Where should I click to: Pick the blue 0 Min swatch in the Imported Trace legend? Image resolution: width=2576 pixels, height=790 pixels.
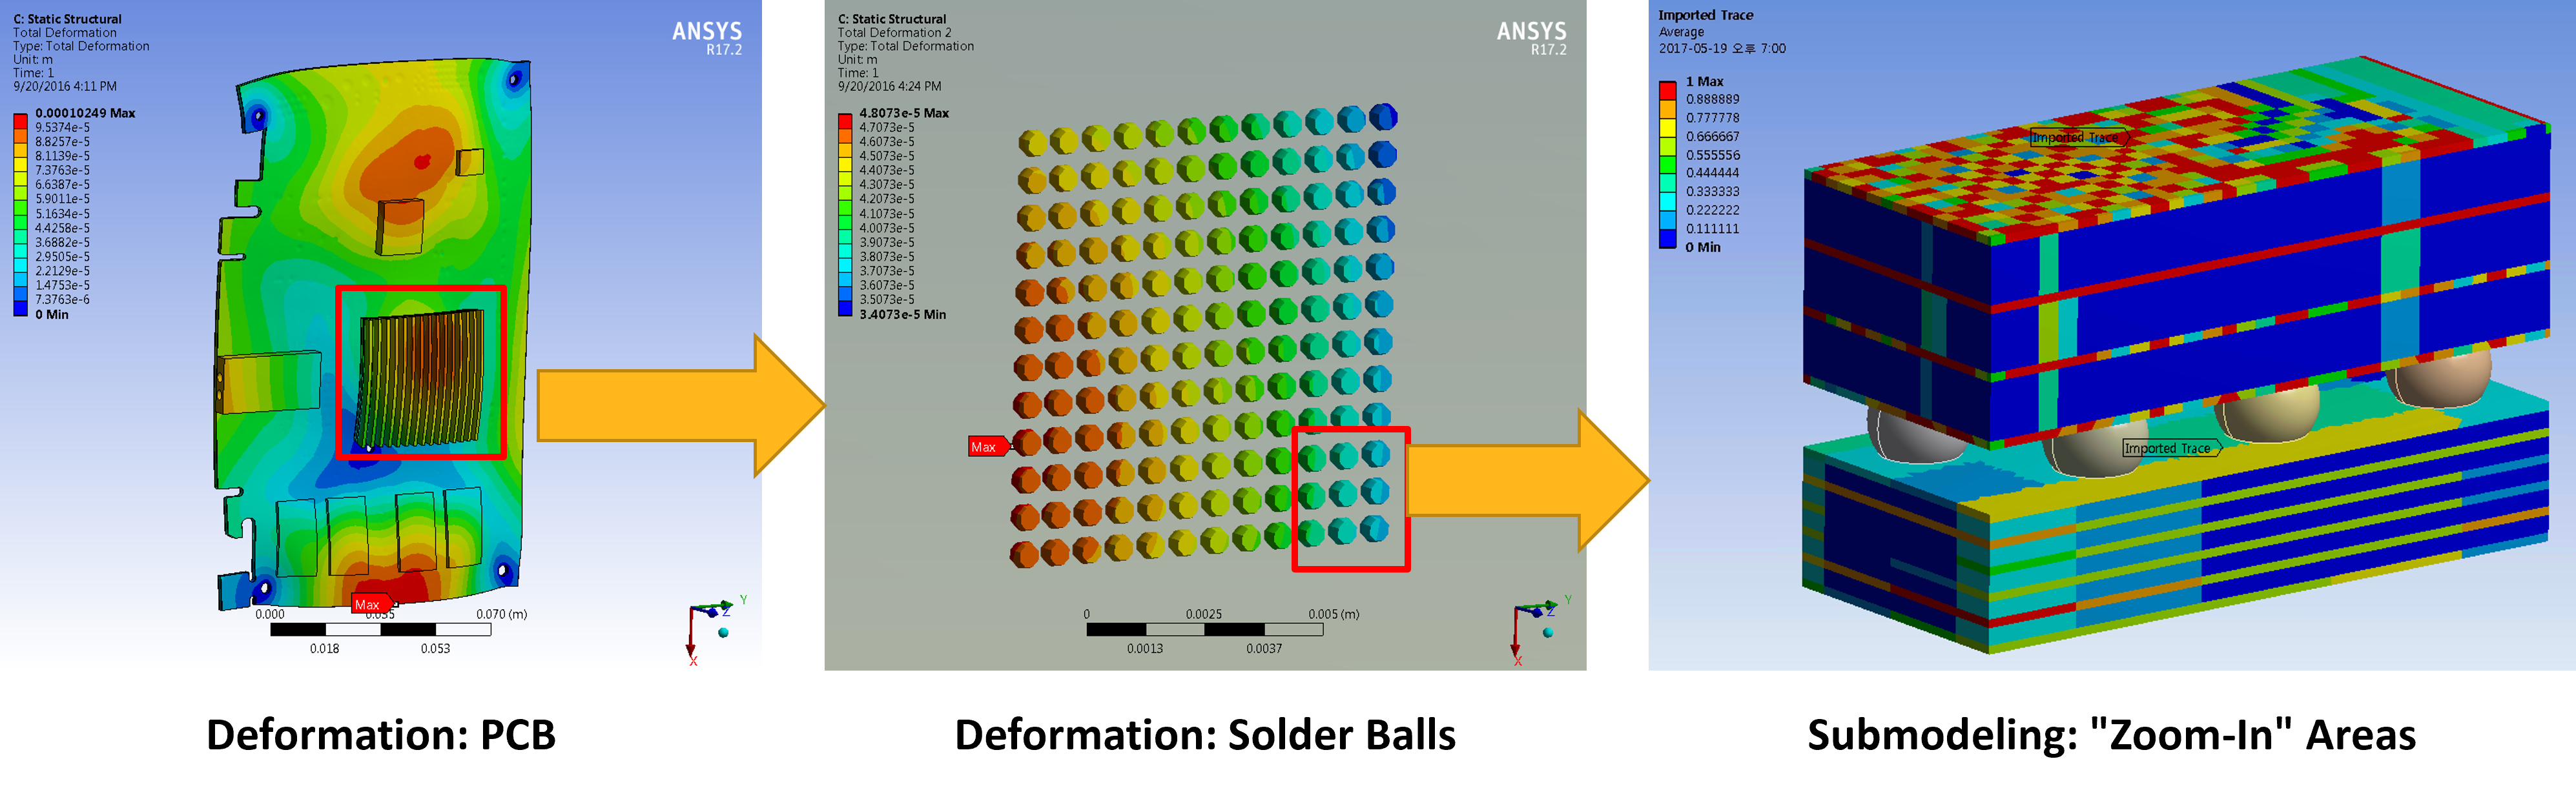coord(1667,239)
